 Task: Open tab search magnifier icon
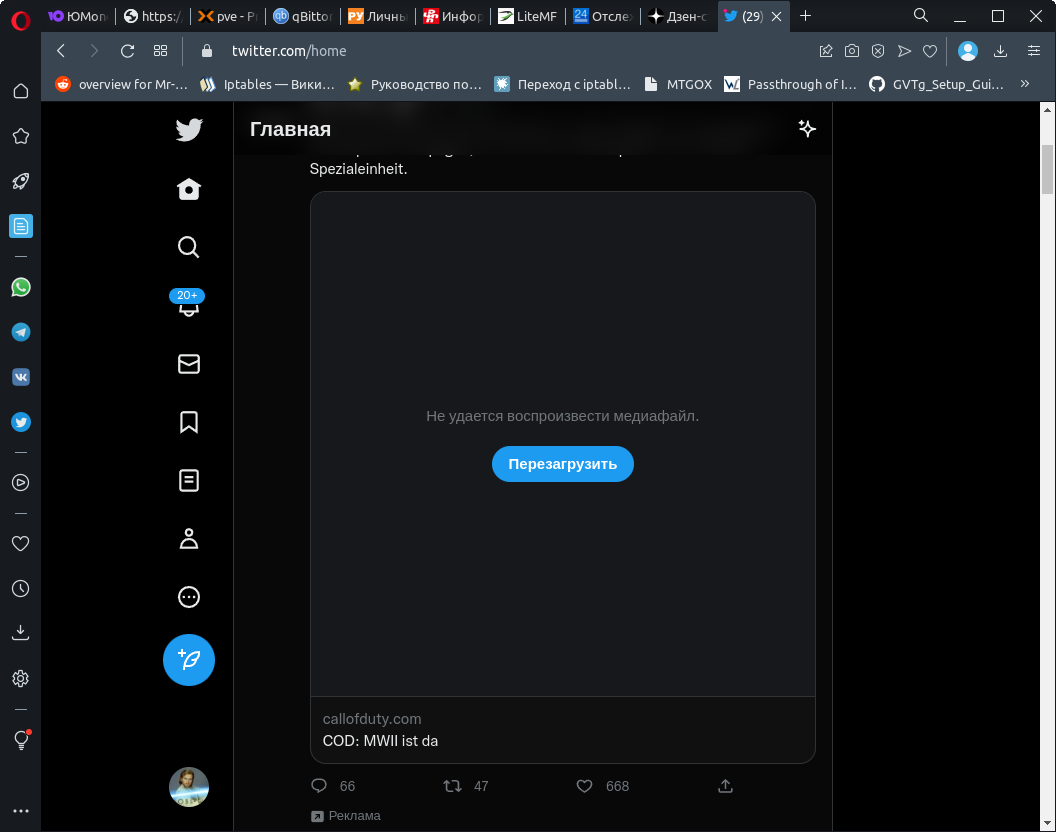(x=921, y=15)
